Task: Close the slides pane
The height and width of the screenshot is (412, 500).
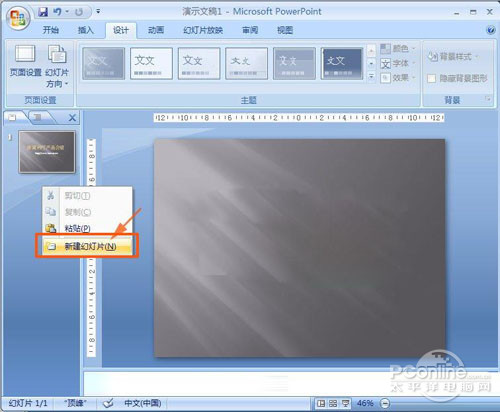Action: 72,118
